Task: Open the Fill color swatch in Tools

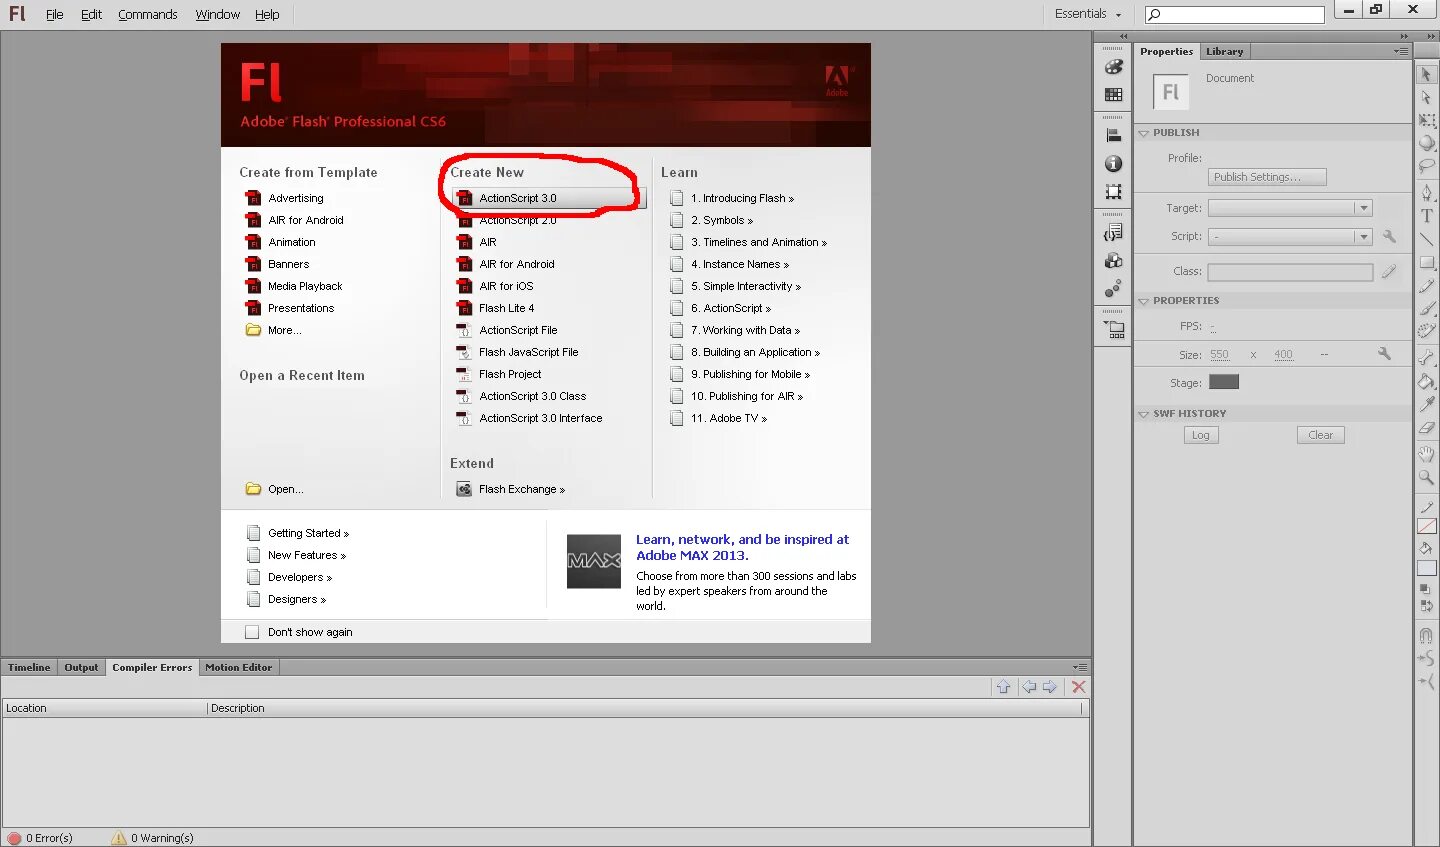Action: [x=1427, y=568]
